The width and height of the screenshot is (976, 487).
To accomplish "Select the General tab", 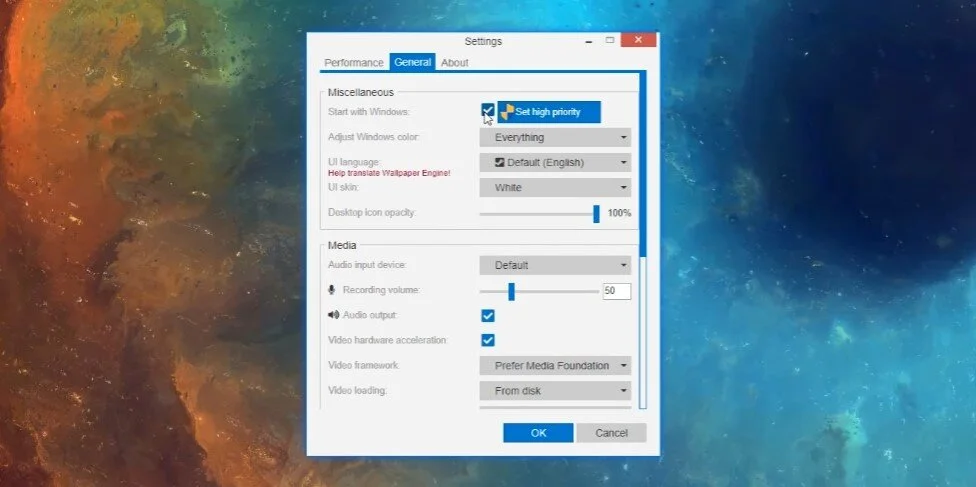I will (413, 62).
